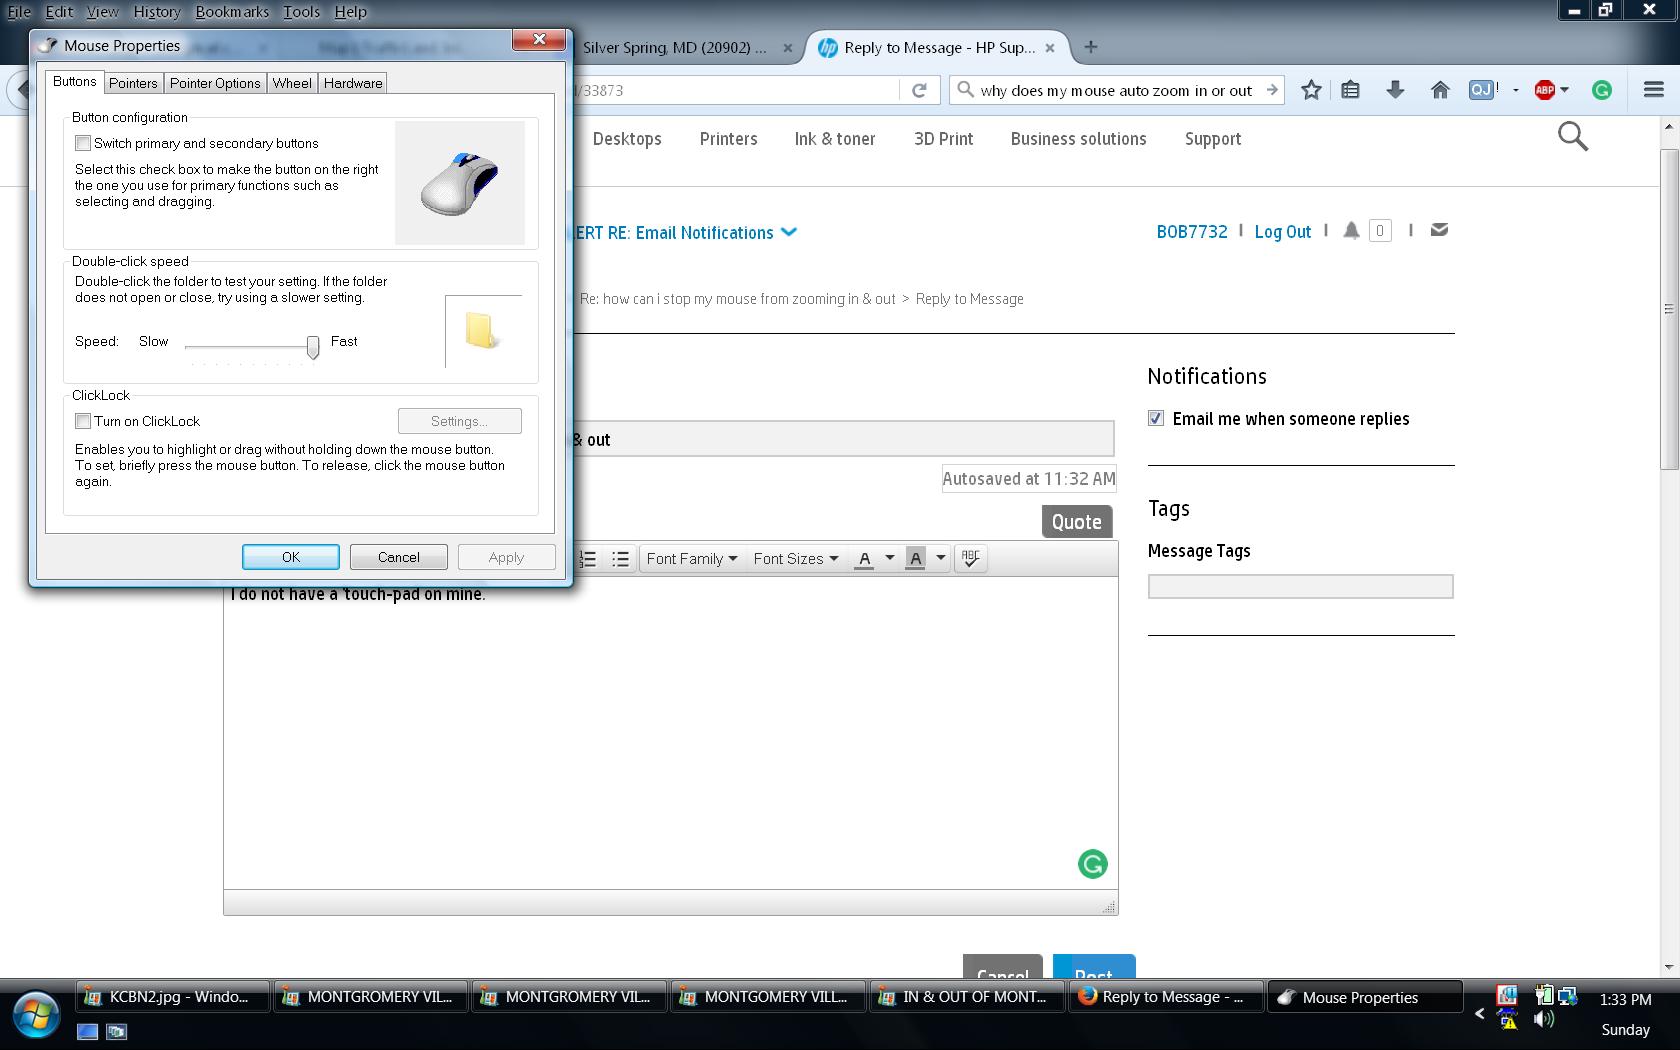Bookmark the page with the star icon
Screen dimensions: 1680x1050
click(x=1311, y=90)
